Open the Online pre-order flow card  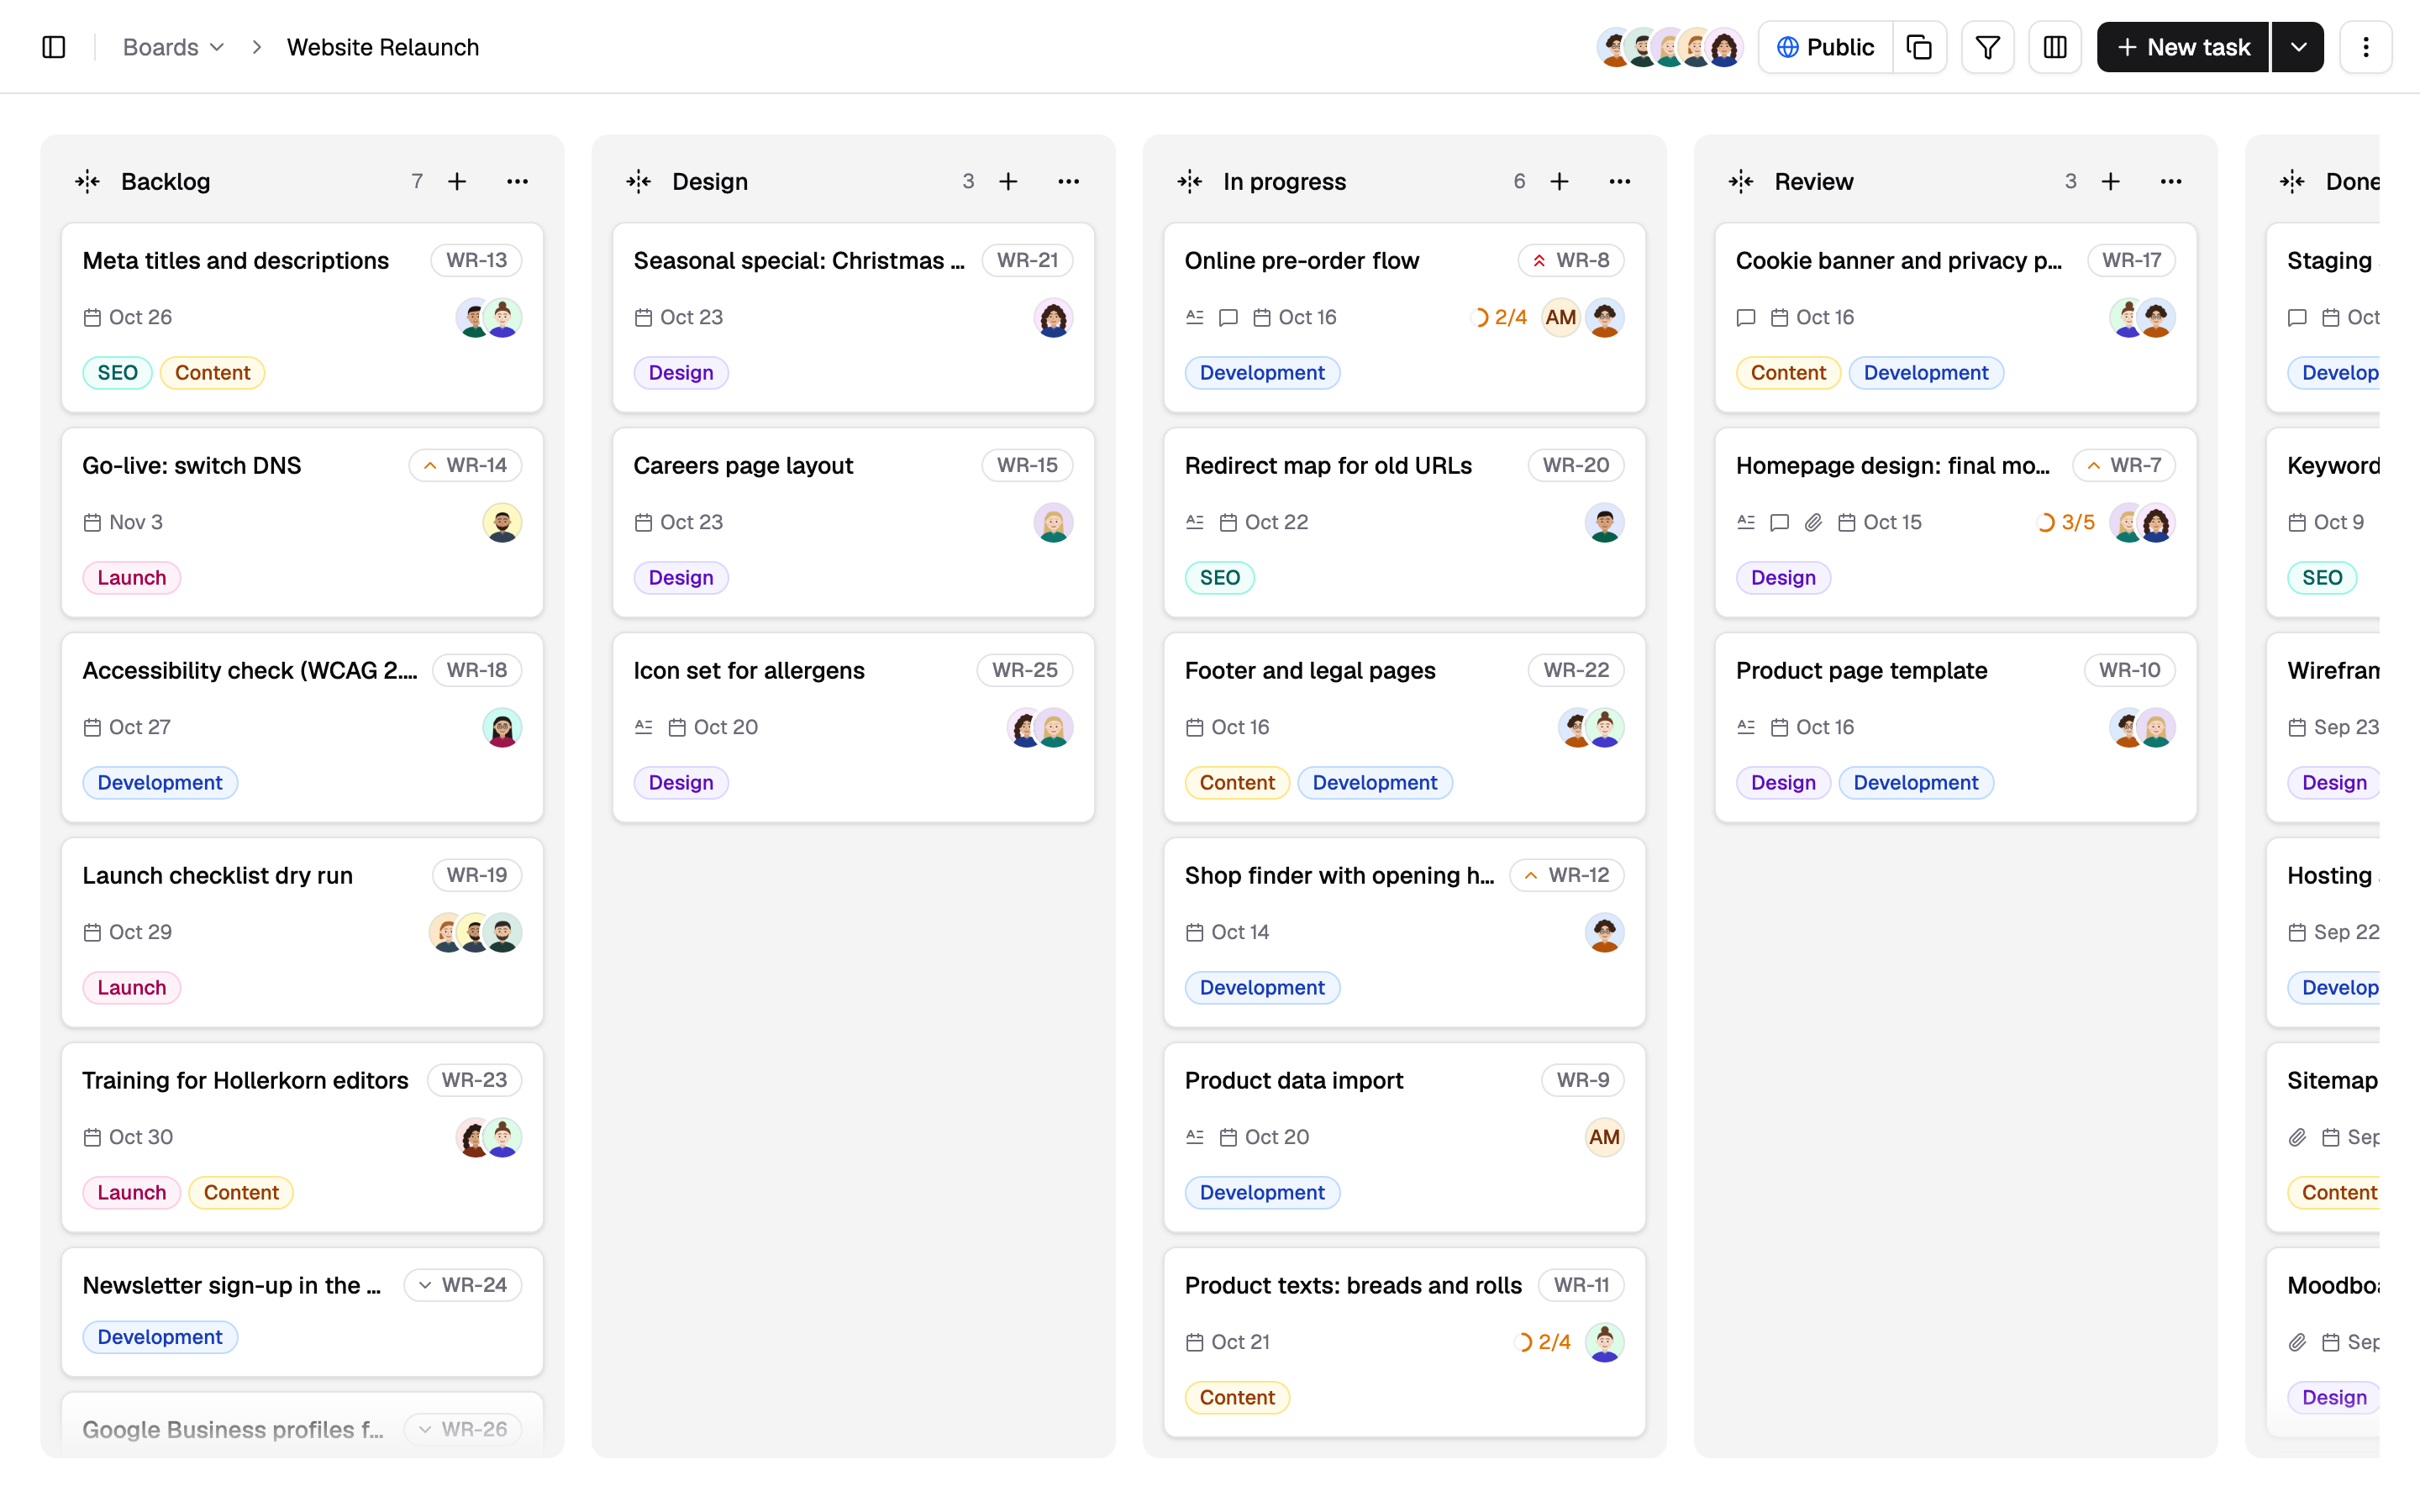coord(1403,317)
